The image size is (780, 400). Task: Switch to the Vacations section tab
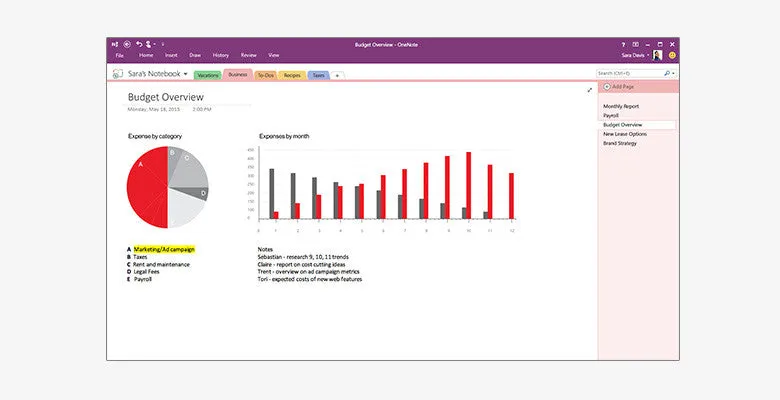pos(207,75)
